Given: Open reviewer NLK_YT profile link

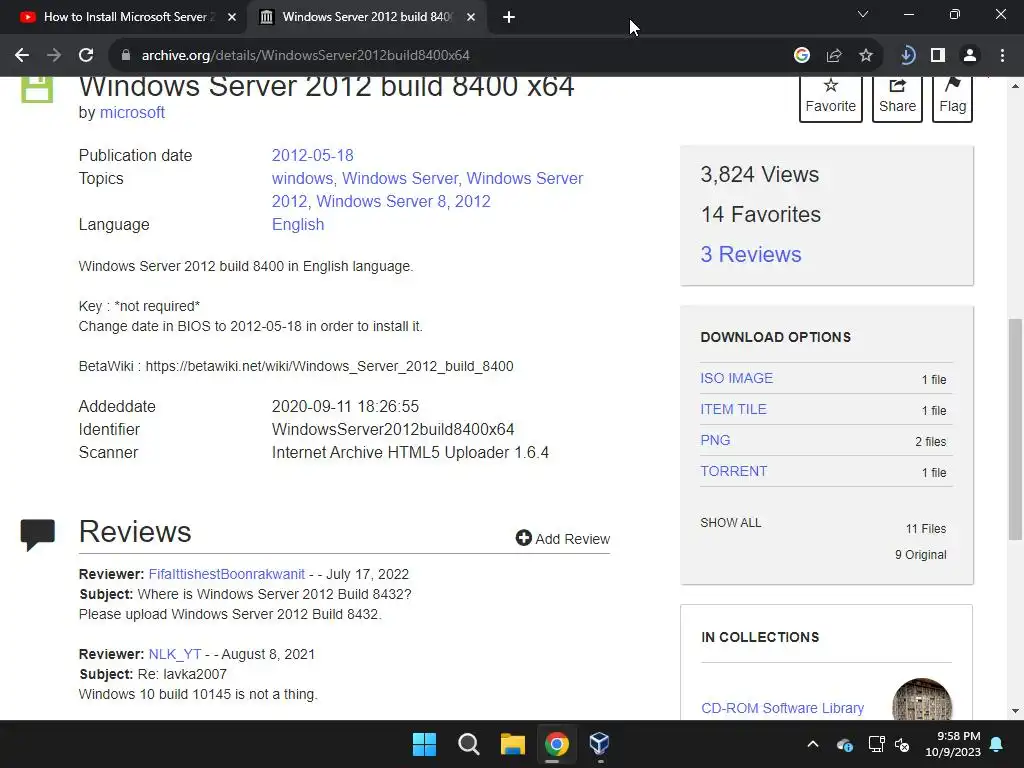Looking at the screenshot, I should point(175,654).
